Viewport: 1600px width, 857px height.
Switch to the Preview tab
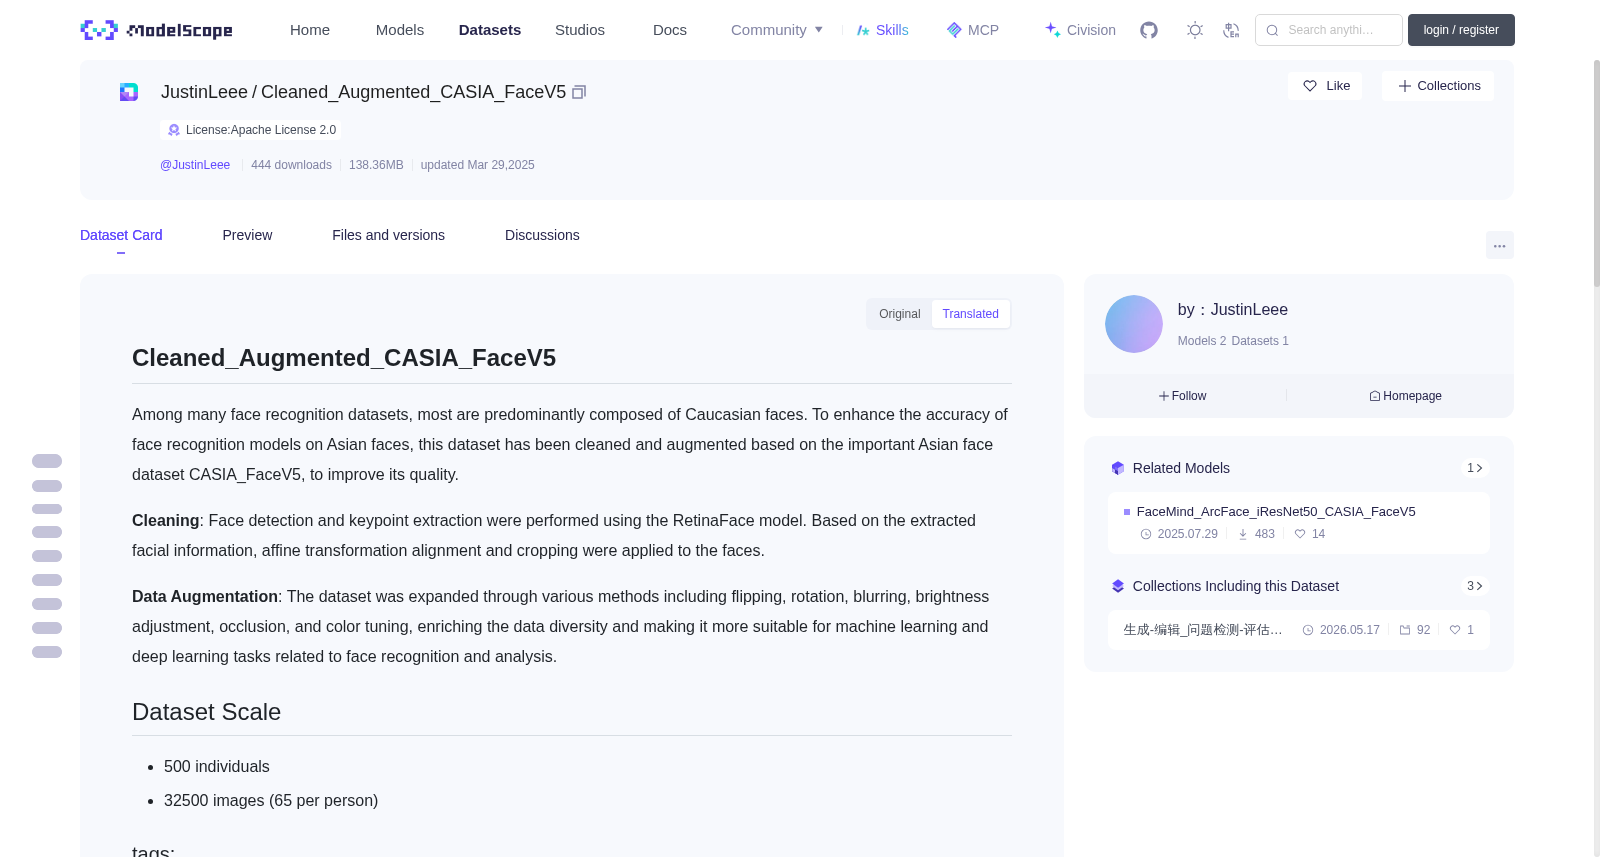point(247,235)
